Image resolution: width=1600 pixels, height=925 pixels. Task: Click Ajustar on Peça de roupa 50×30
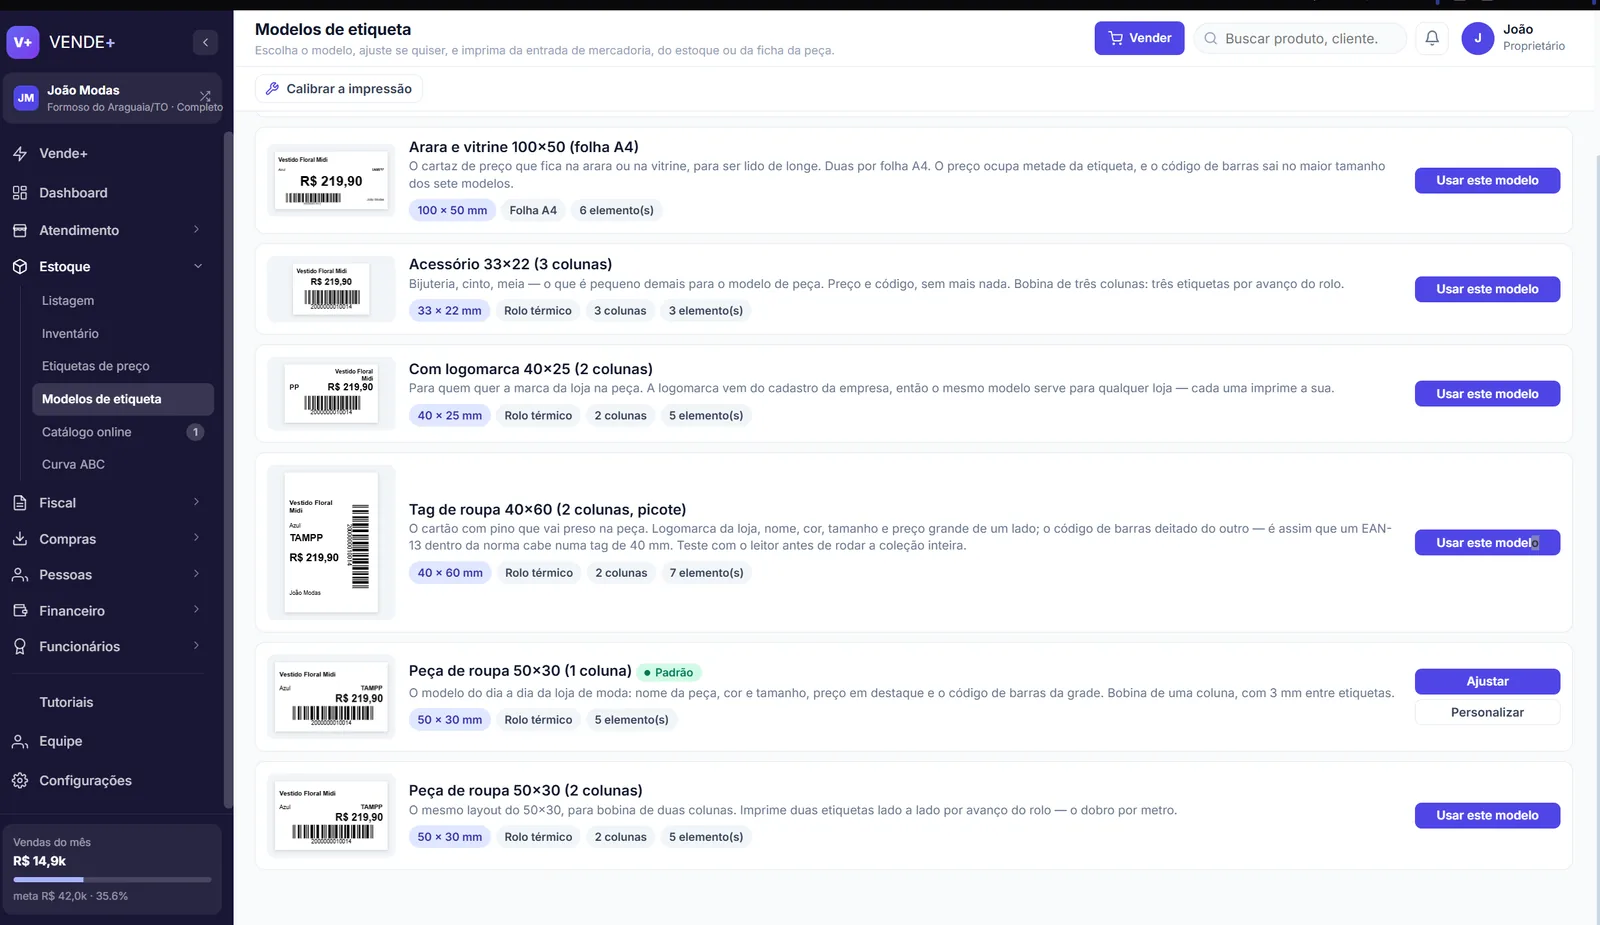coord(1487,682)
